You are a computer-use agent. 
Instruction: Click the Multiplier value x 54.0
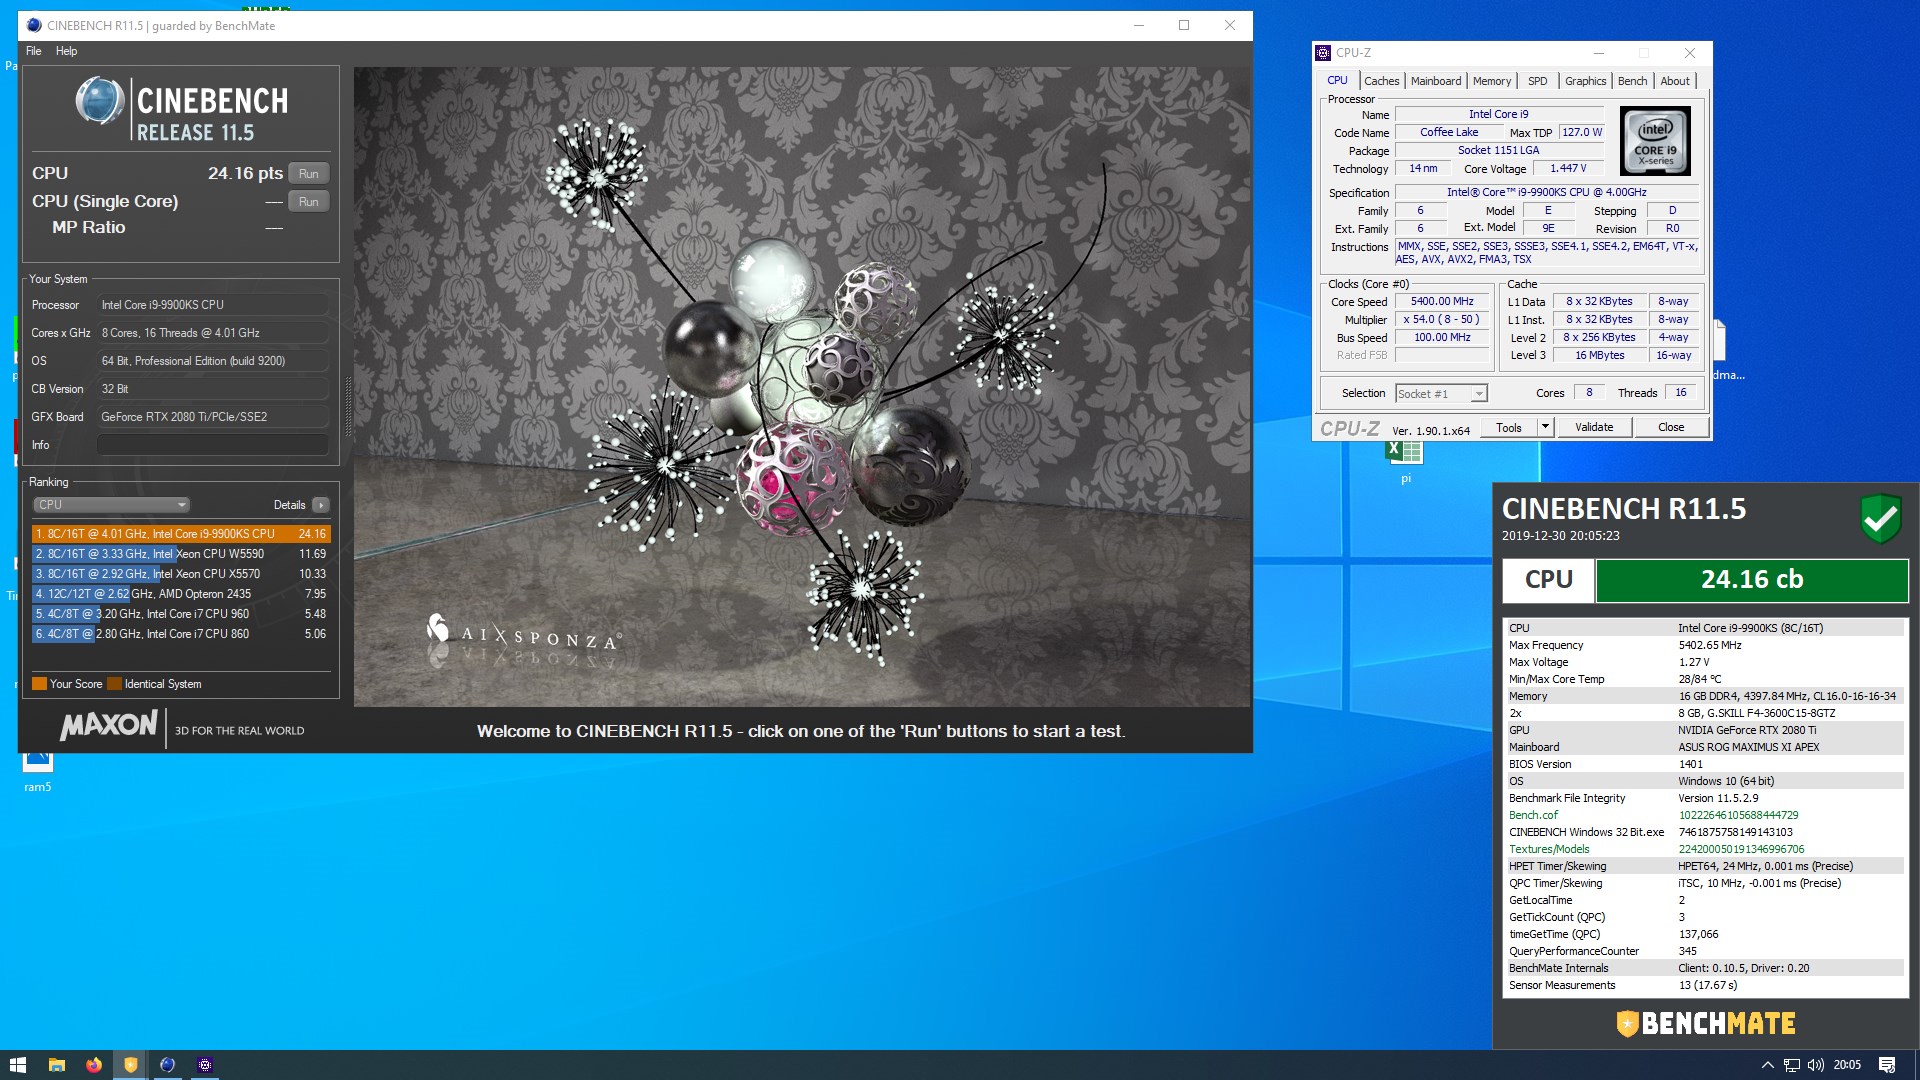(1442, 319)
